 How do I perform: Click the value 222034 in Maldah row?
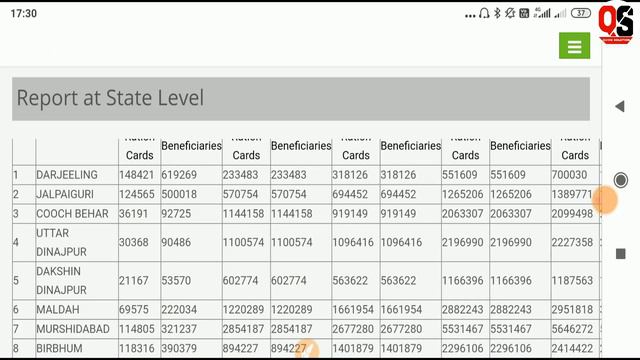pyautogui.click(x=179, y=310)
